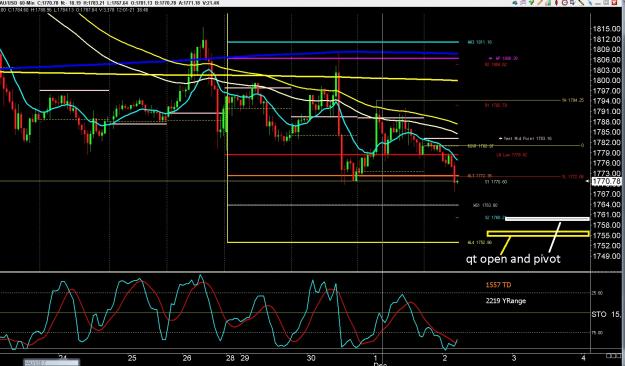
Task: Click date label 26 on time axis
Action: [186, 358]
